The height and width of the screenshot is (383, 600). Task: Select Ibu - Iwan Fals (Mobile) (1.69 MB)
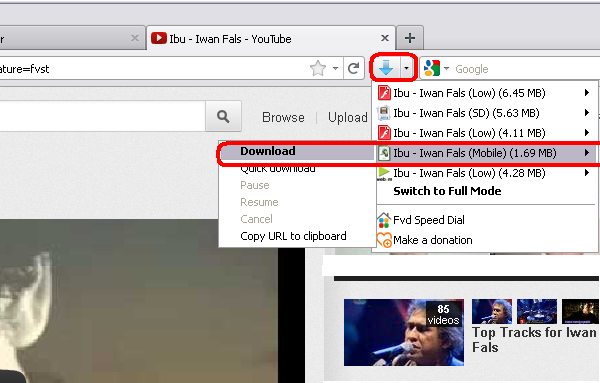pyautogui.click(x=485, y=153)
